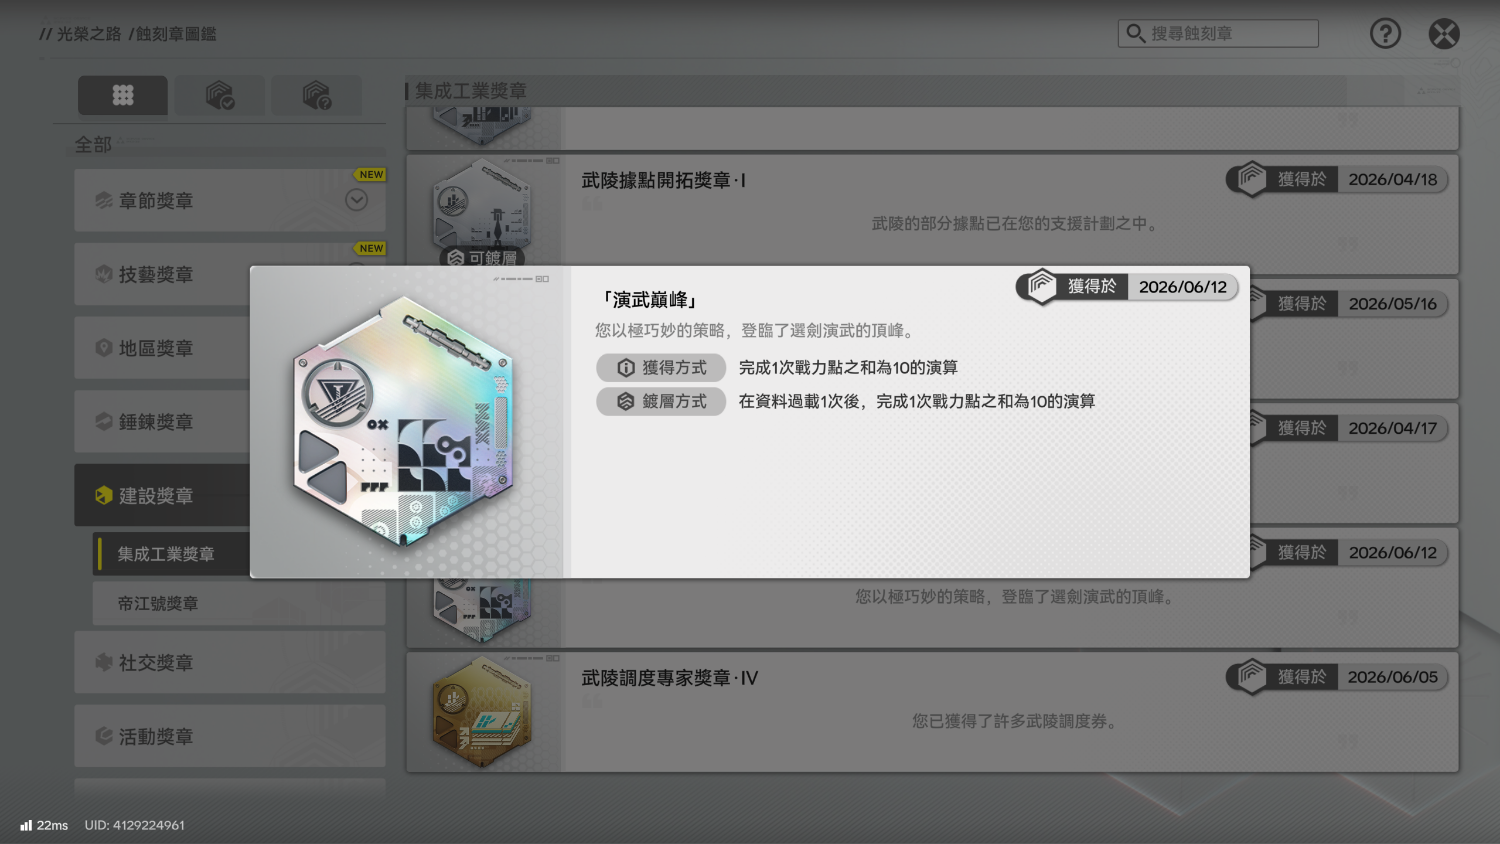This screenshot has height=844, width=1500.
Task: Click the 「演武巔峰」 title text
Action: [649, 300]
